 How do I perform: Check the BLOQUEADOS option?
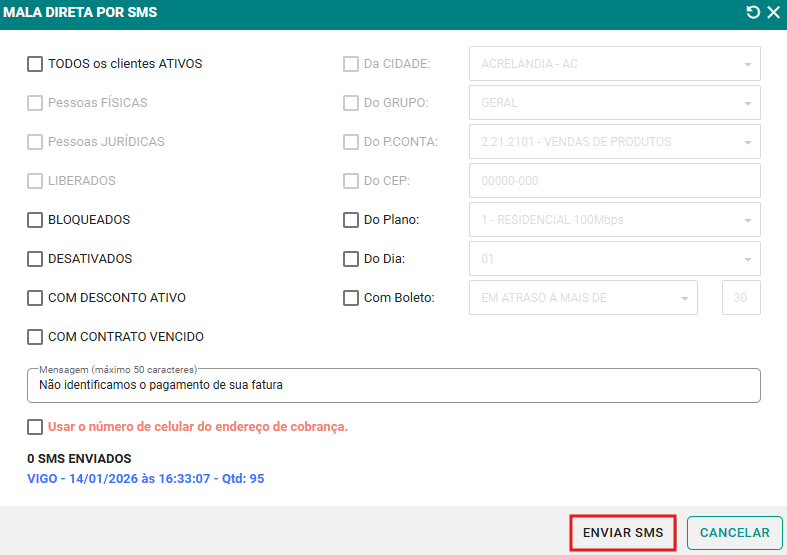click(x=35, y=220)
